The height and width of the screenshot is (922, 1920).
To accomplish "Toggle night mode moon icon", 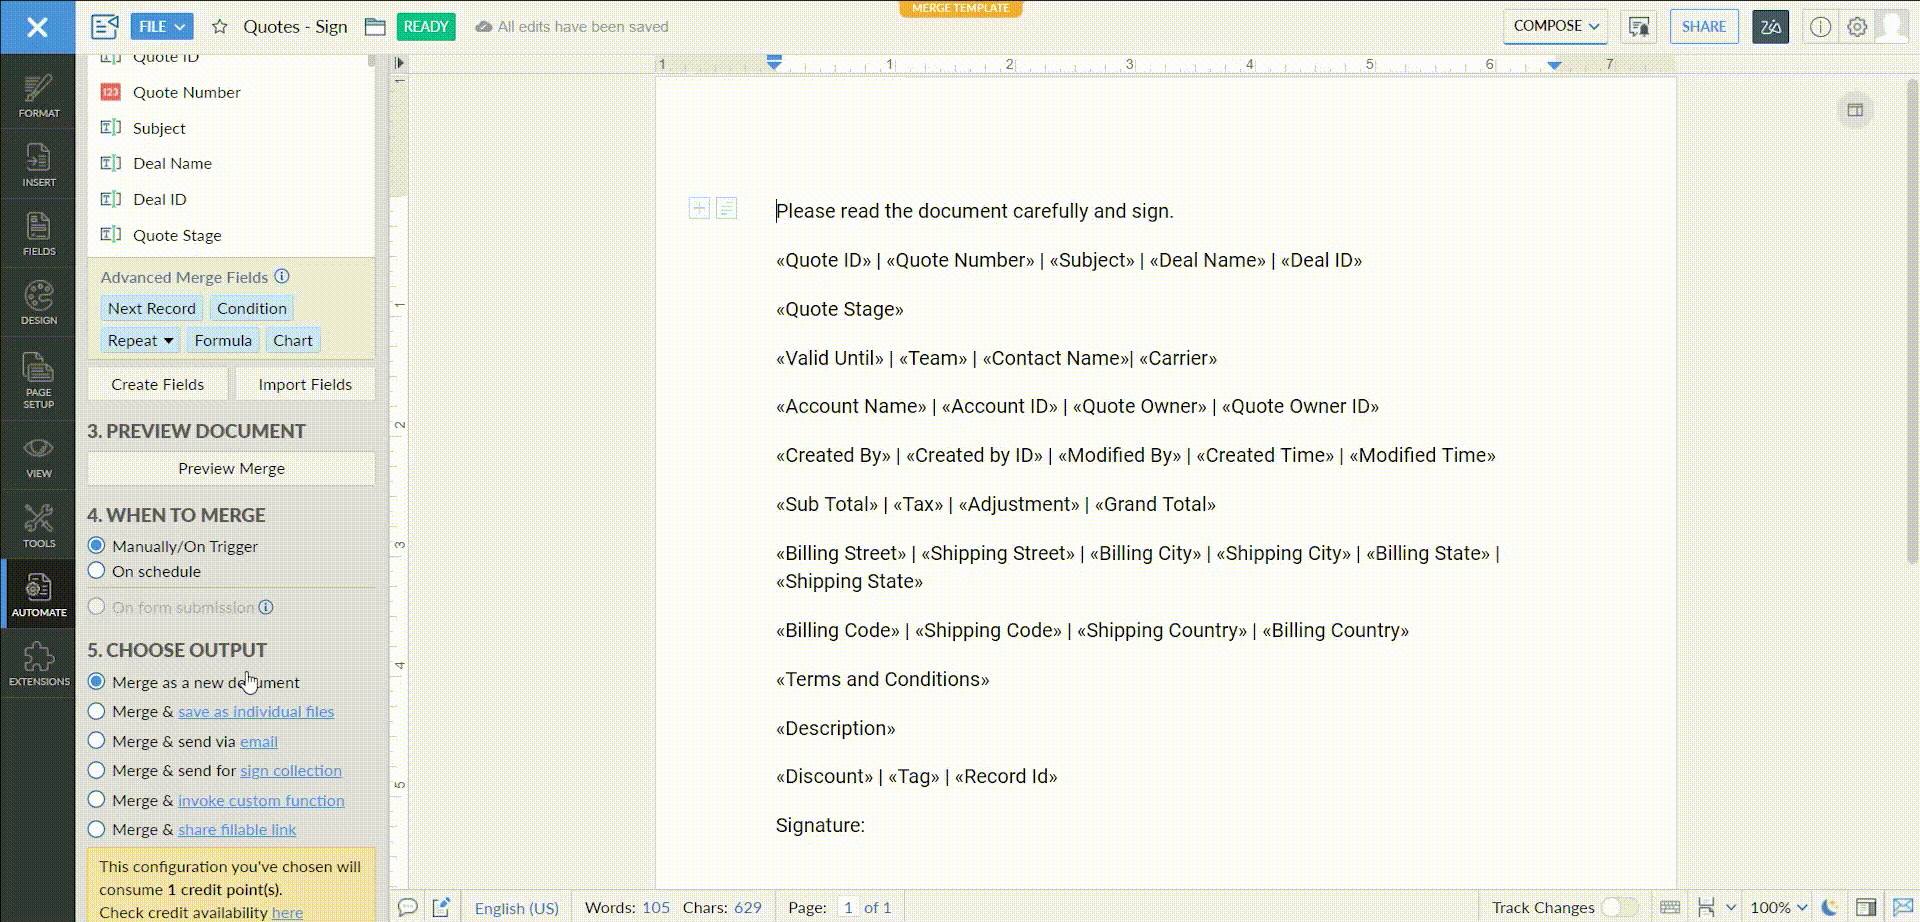I will coord(1829,907).
